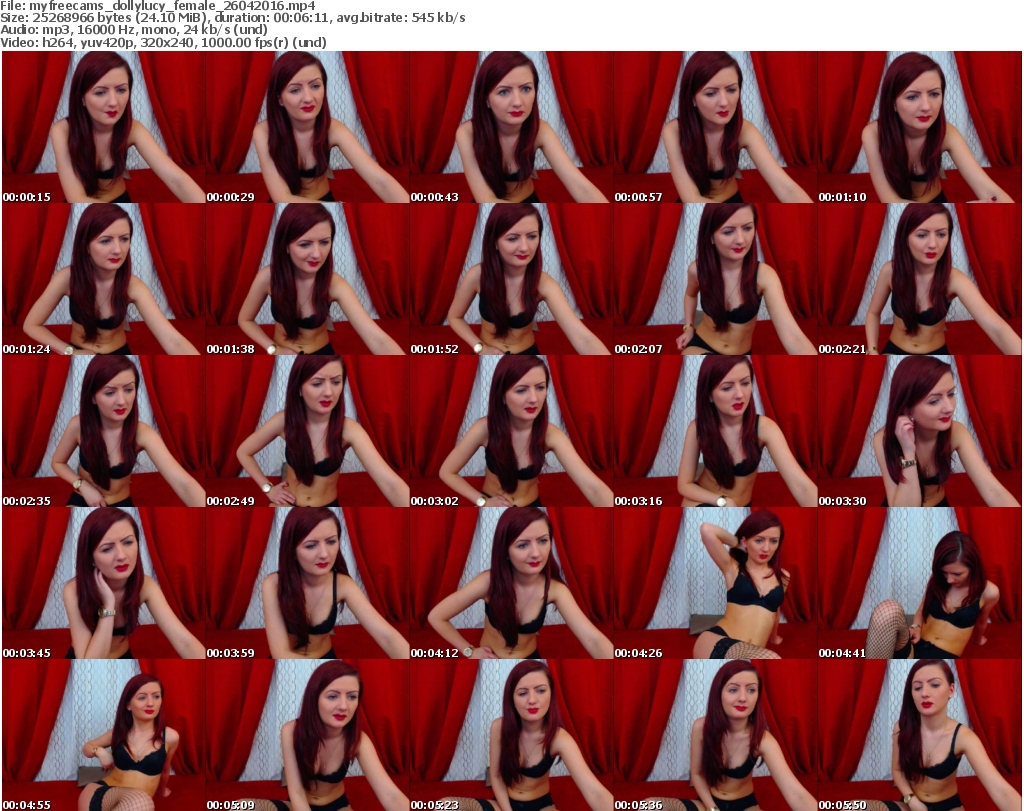Click the frame labeled 00:04:55

pyautogui.click(x=104, y=735)
